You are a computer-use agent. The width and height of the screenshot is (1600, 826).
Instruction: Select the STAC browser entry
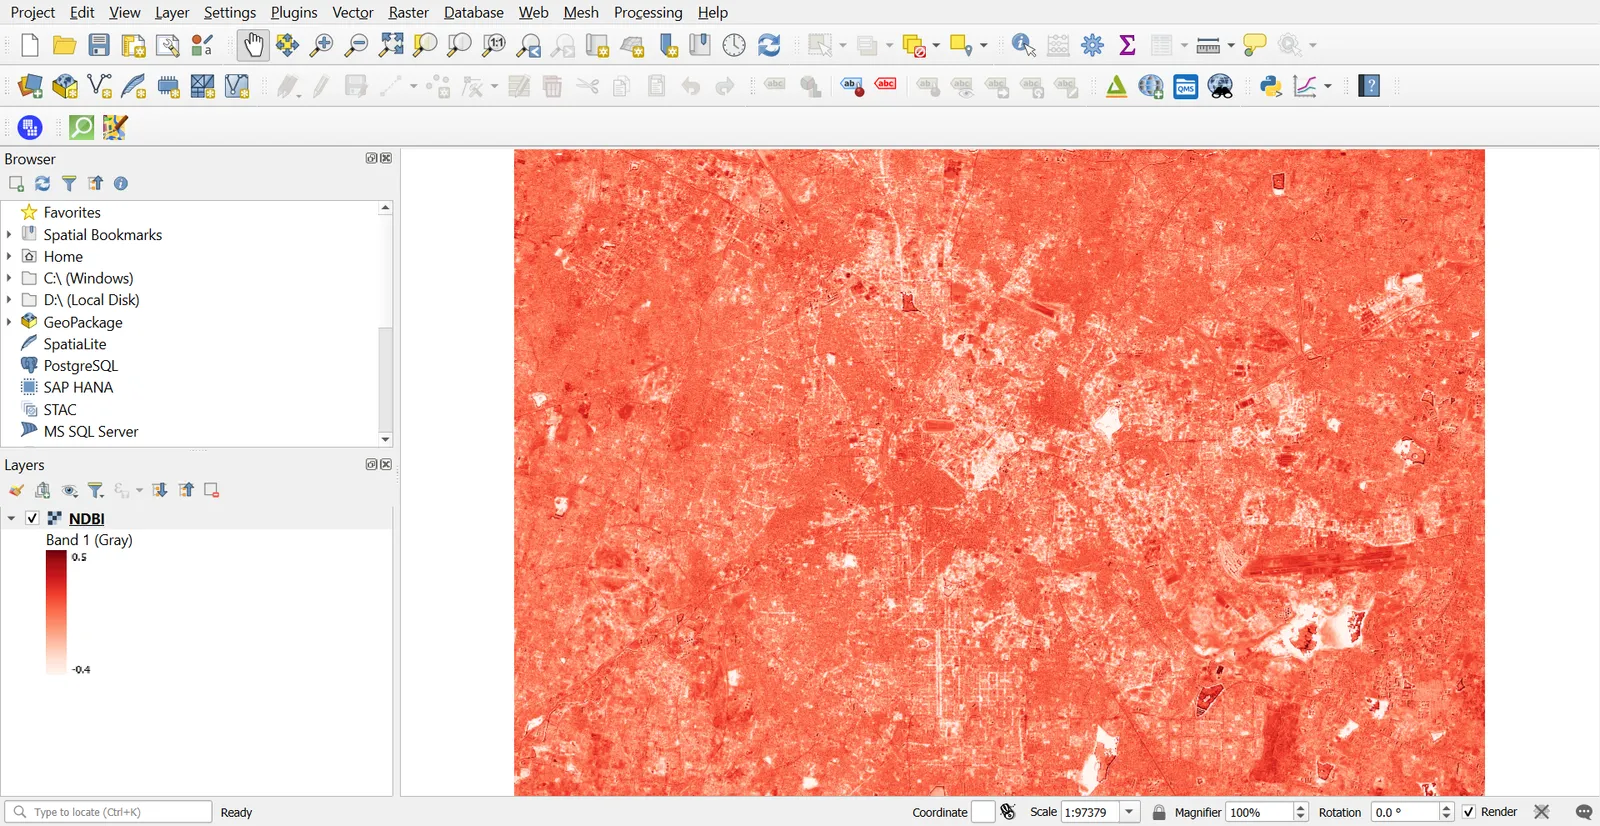[x=60, y=410]
